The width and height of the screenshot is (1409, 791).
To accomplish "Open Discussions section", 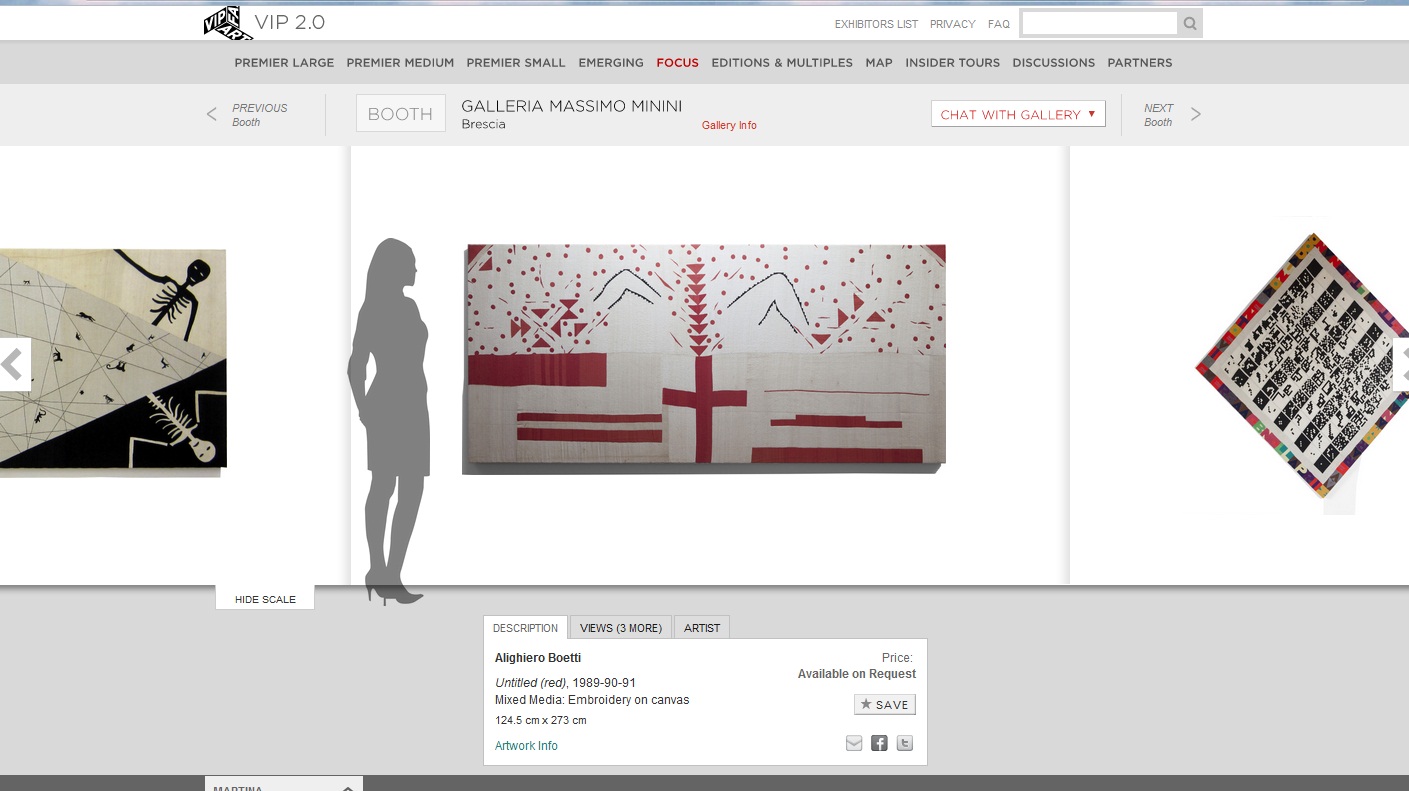I will (1053, 63).
